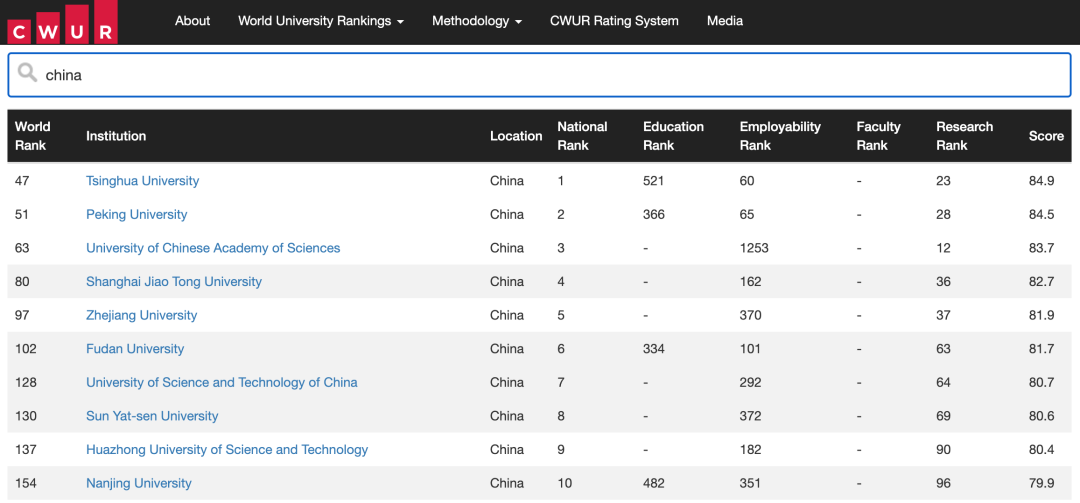Click research rank 12 value
The width and height of the screenshot is (1080, 503).
943,247
